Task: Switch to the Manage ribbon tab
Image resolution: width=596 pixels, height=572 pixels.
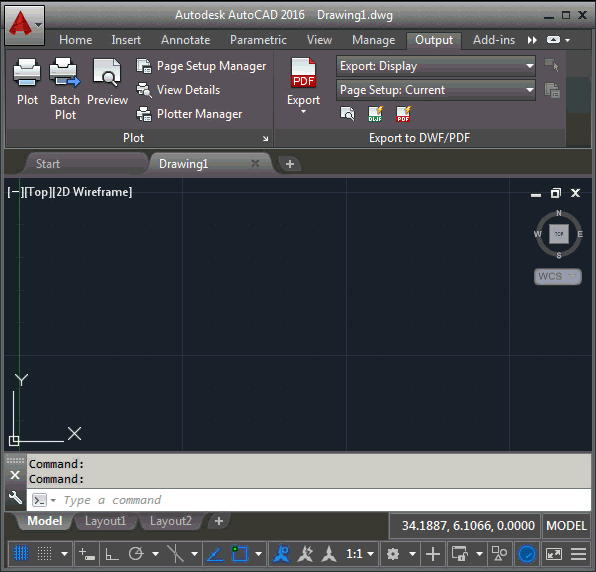Action: click(374, 40)
